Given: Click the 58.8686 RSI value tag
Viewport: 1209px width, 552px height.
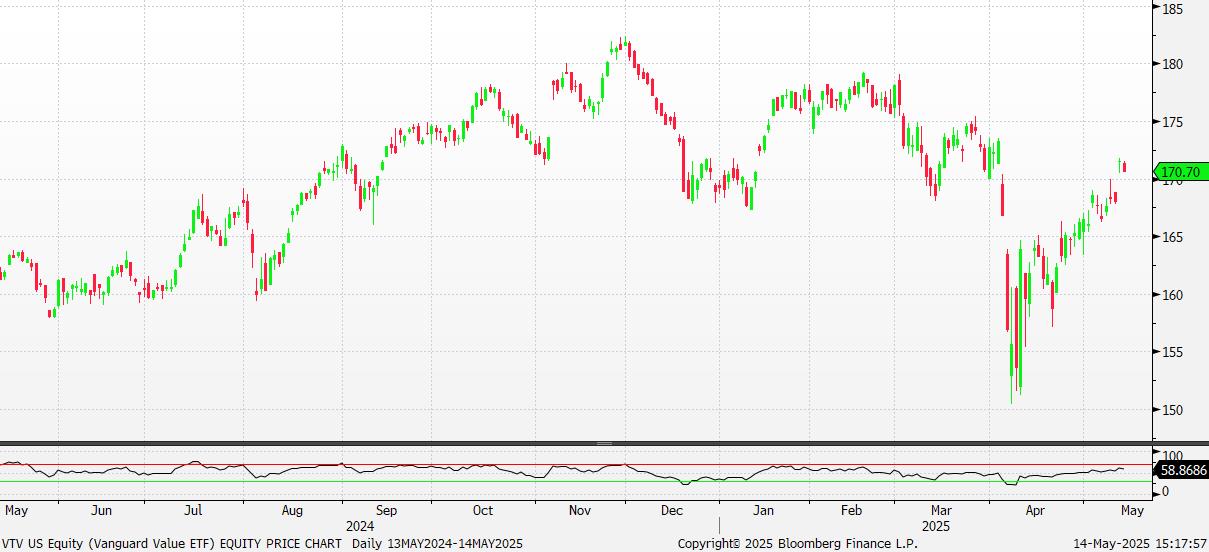Looking at the screenshot, I should click(x=1180, y=468).
